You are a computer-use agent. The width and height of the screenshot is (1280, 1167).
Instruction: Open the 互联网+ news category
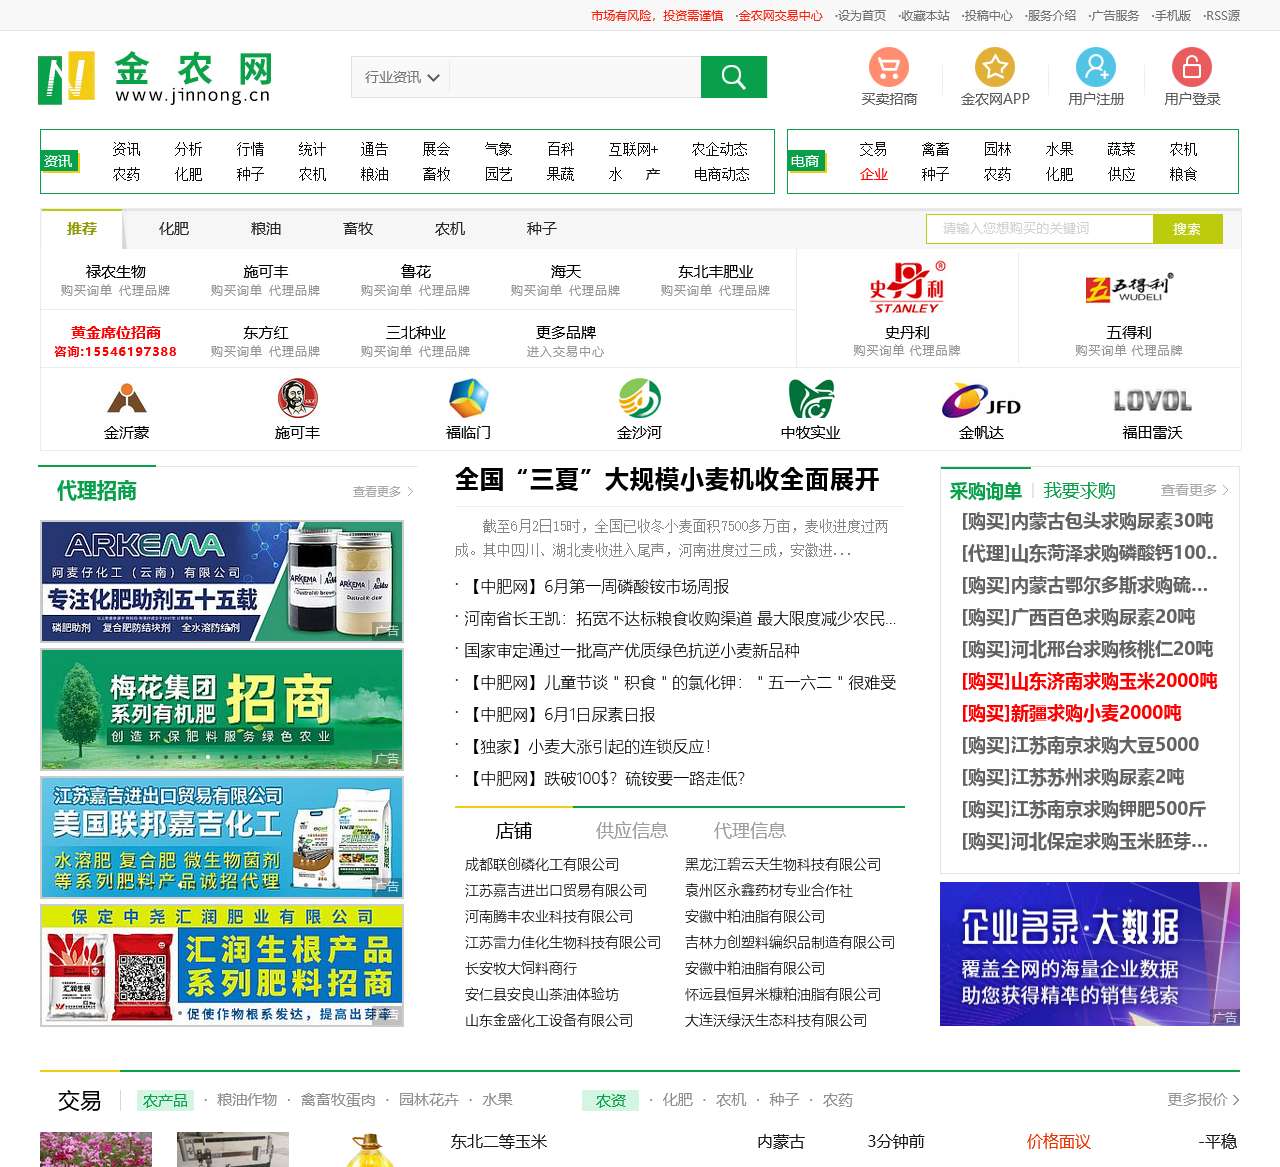click(x=634, y=149)
